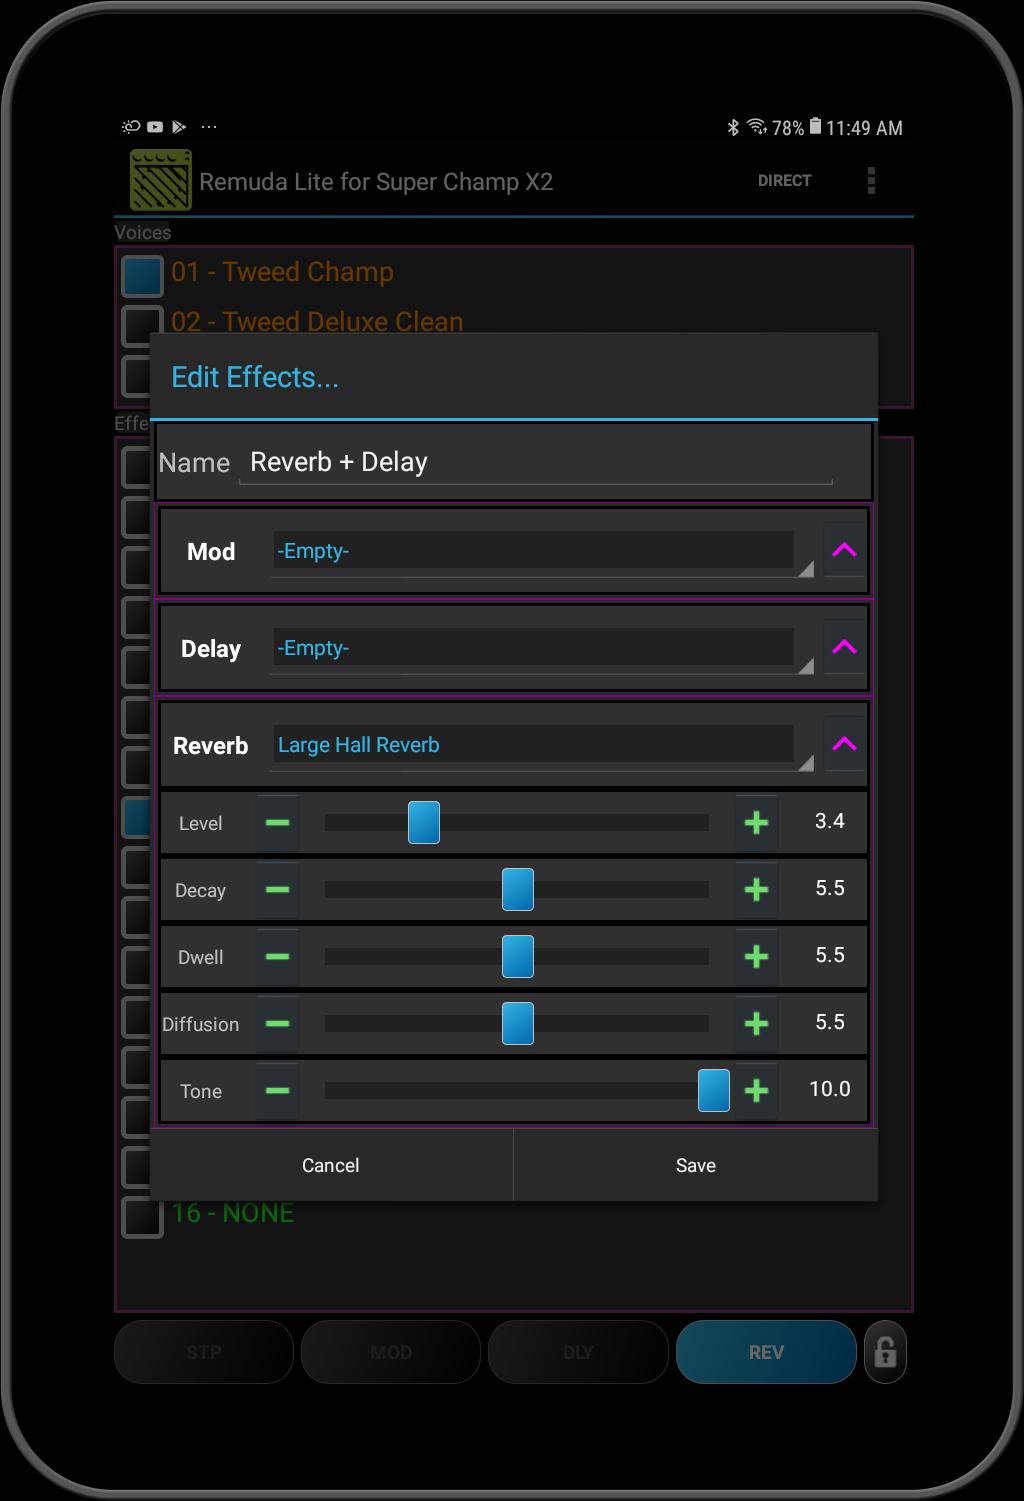1024x1501 pixels.
Task: Increase Decay with plus icon
Action: point(756,890)
